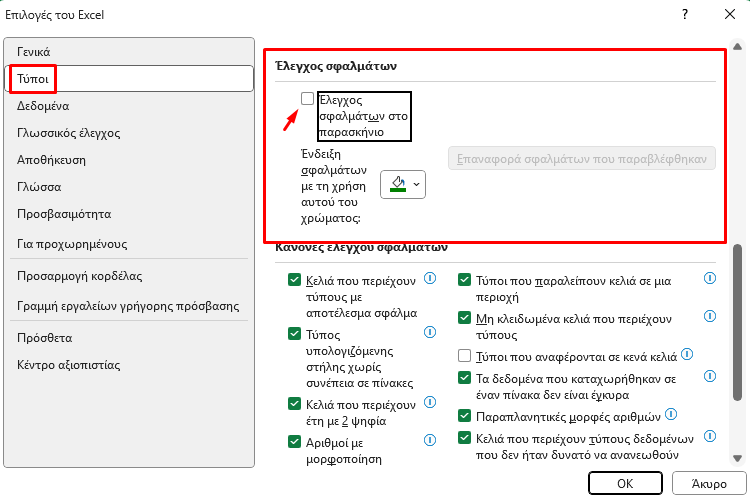Open the Δεδομένα category
Image resolution: width=750 pixels, height=500 pixels.
click(129, 106)
